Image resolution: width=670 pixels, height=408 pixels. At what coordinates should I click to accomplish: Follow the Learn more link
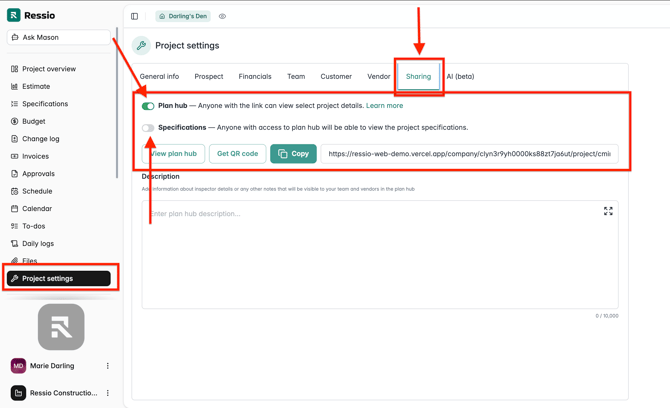pyautogui.click(x=384, y=105)
